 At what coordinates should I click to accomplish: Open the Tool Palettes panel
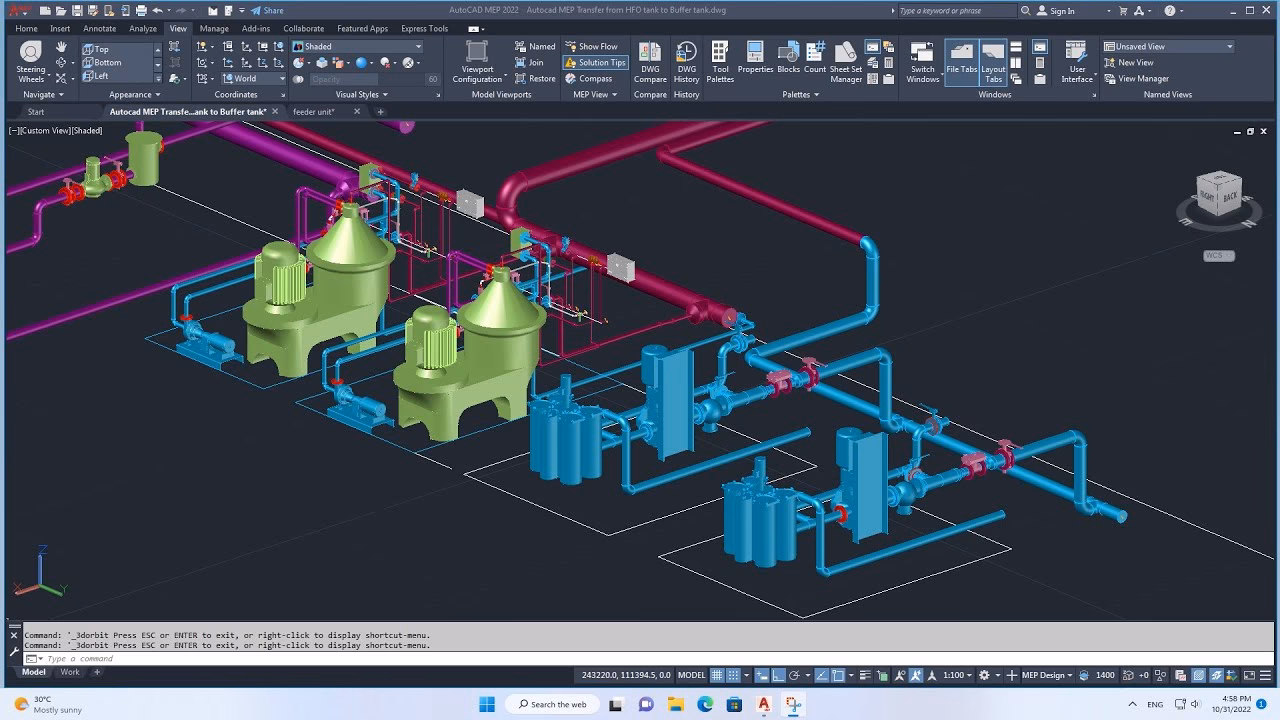[720, 60]
